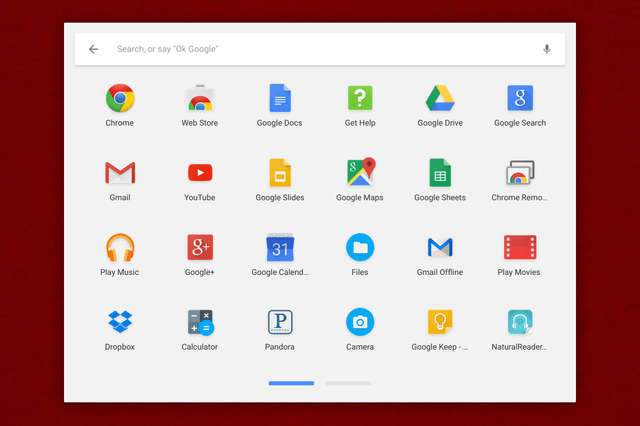This screenshot has width=640, height=426.
Task: Switch to the second page of apps
Action: [x=349, y=383]
